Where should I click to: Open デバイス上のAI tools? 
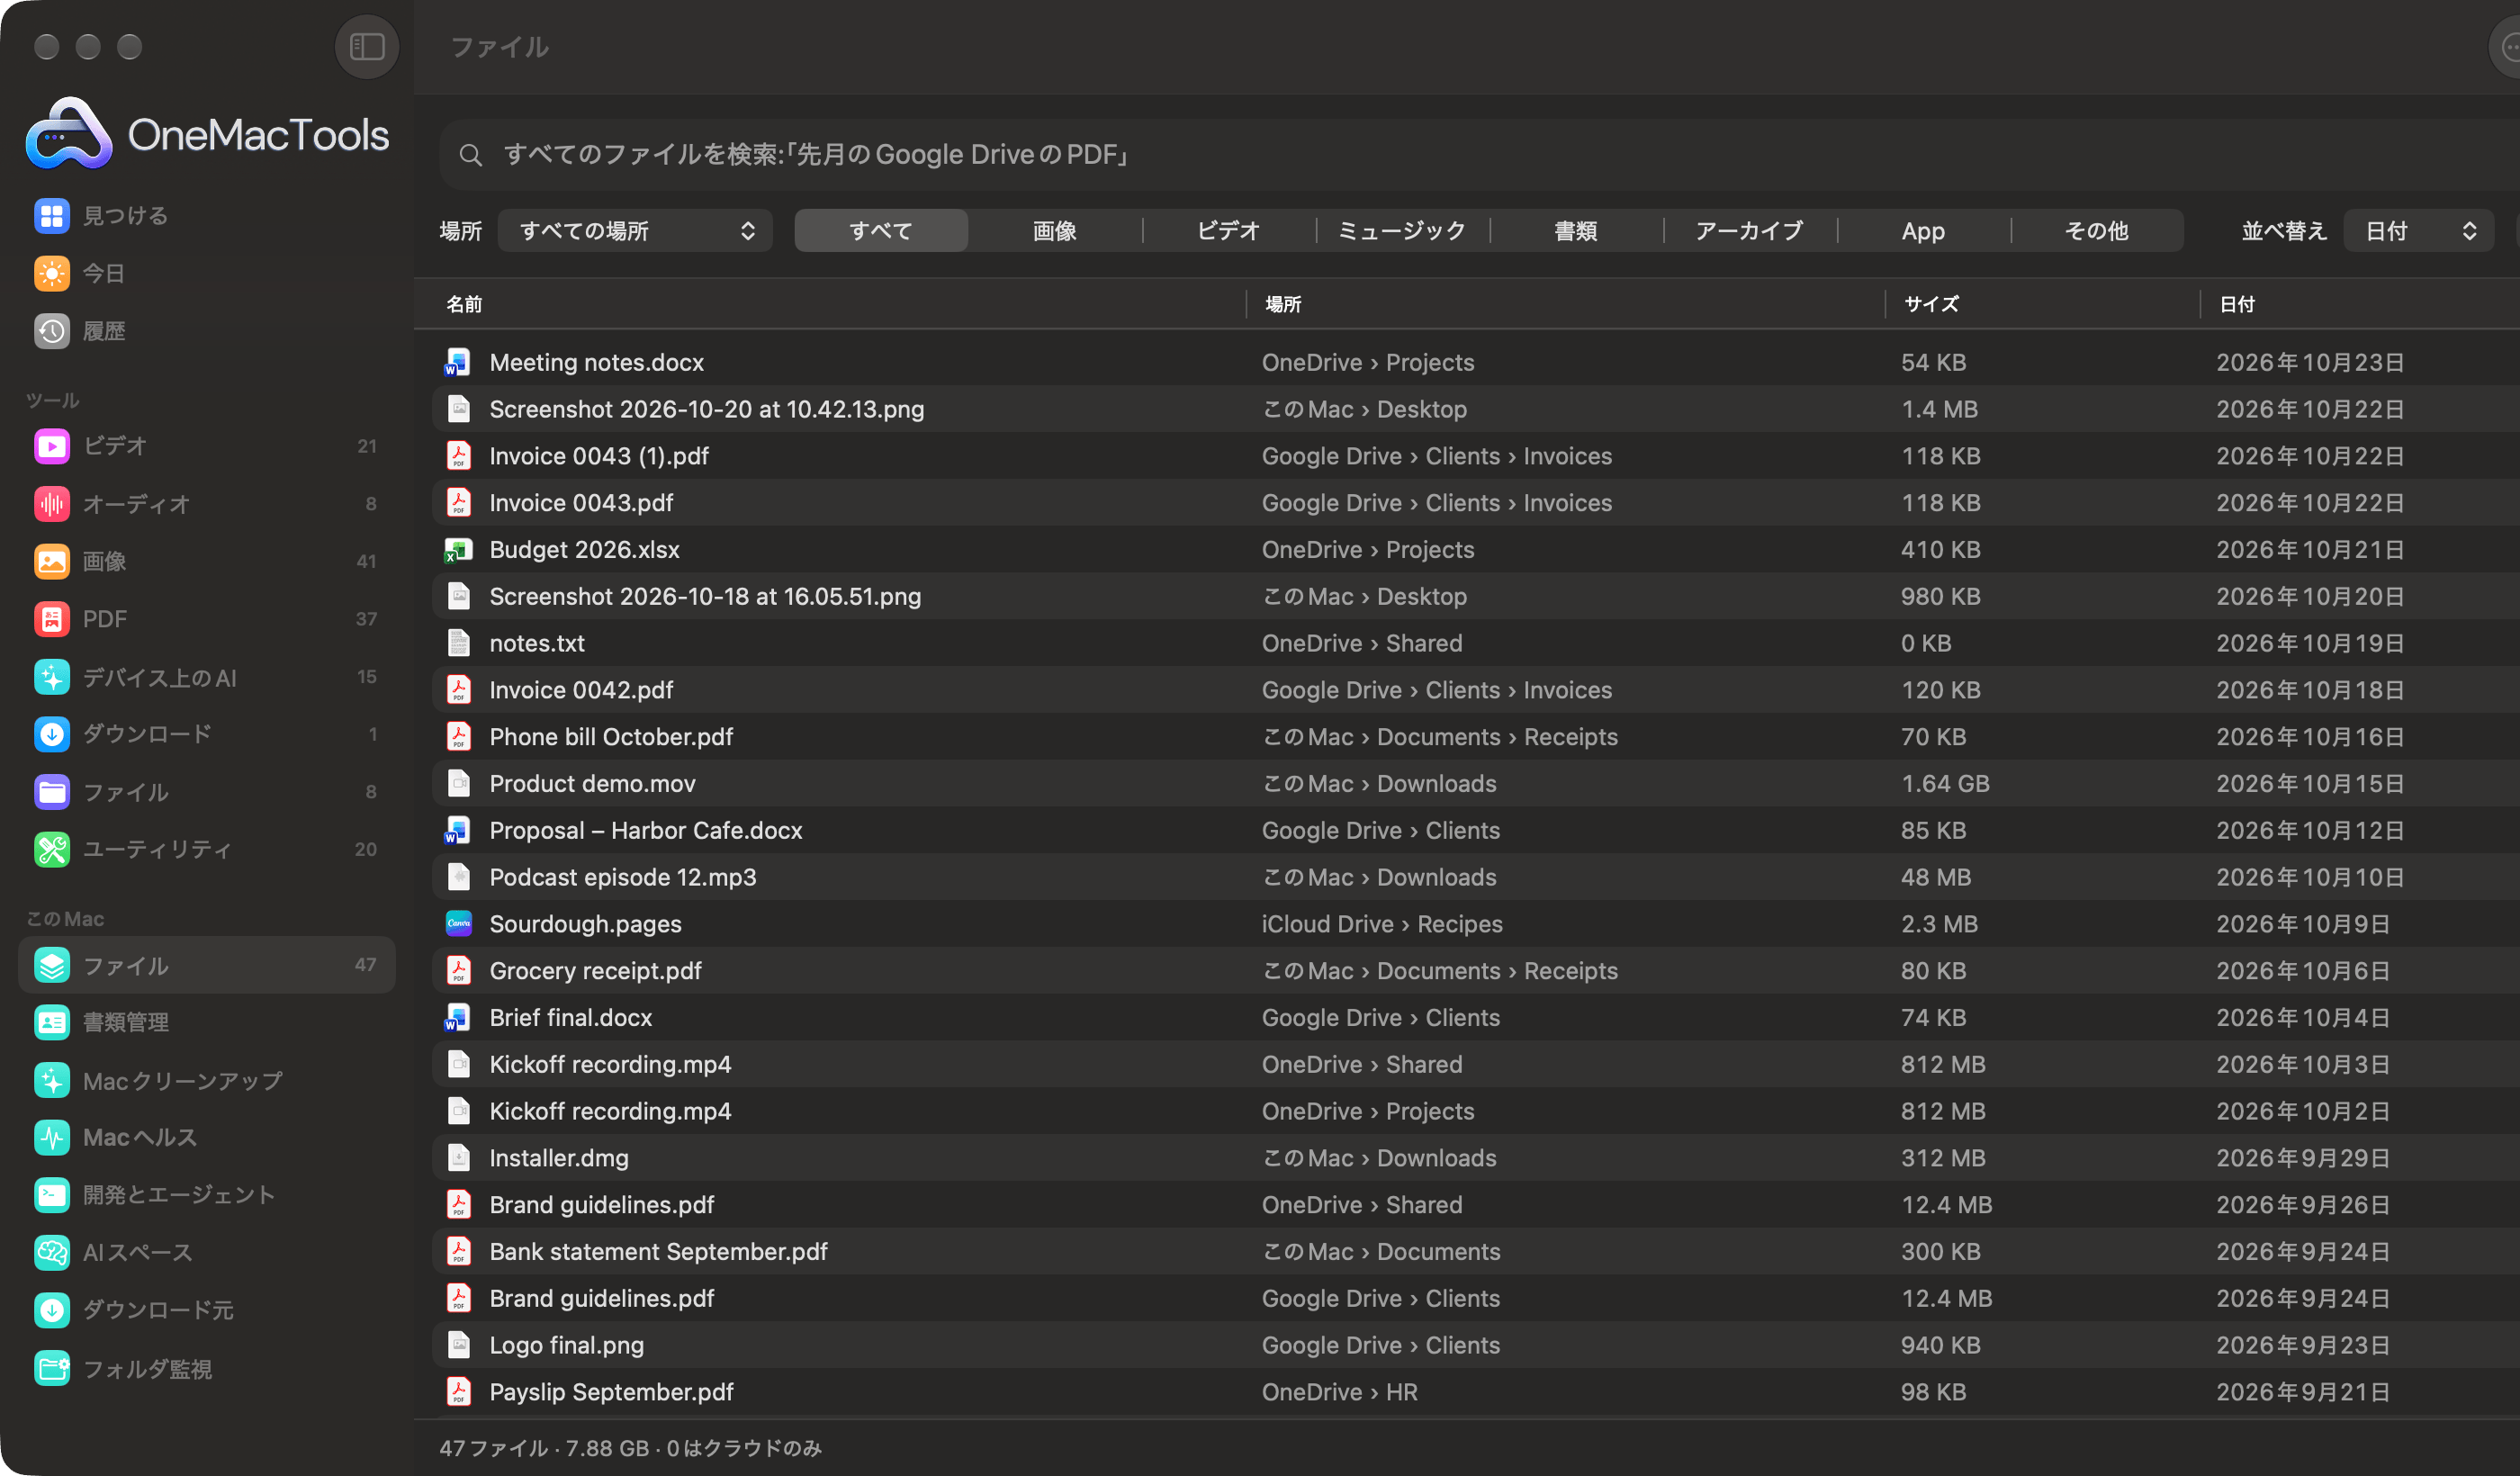pyautogui.click(x=207, y=677)
